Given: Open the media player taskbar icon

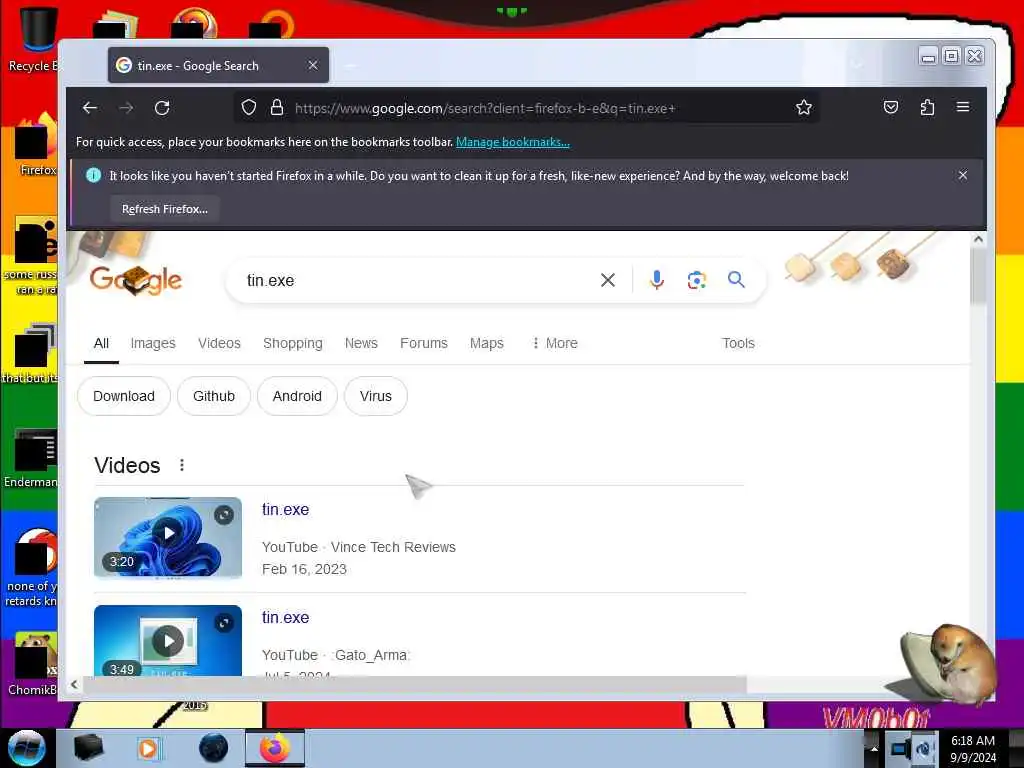Looking at the screenshot, I should pos(148,748).
